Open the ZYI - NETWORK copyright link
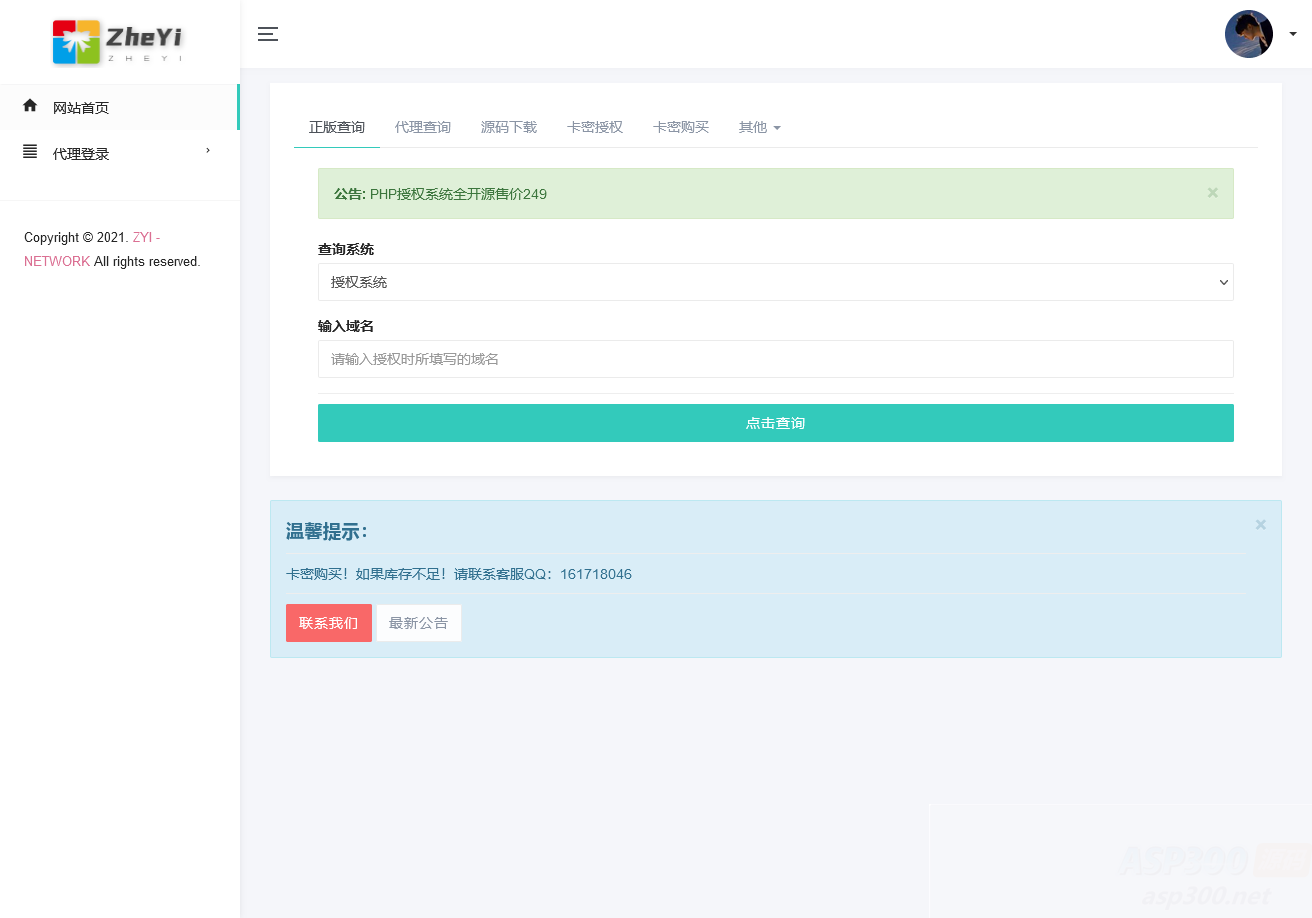The image size is (1312, 918). (x=91, y=249)
